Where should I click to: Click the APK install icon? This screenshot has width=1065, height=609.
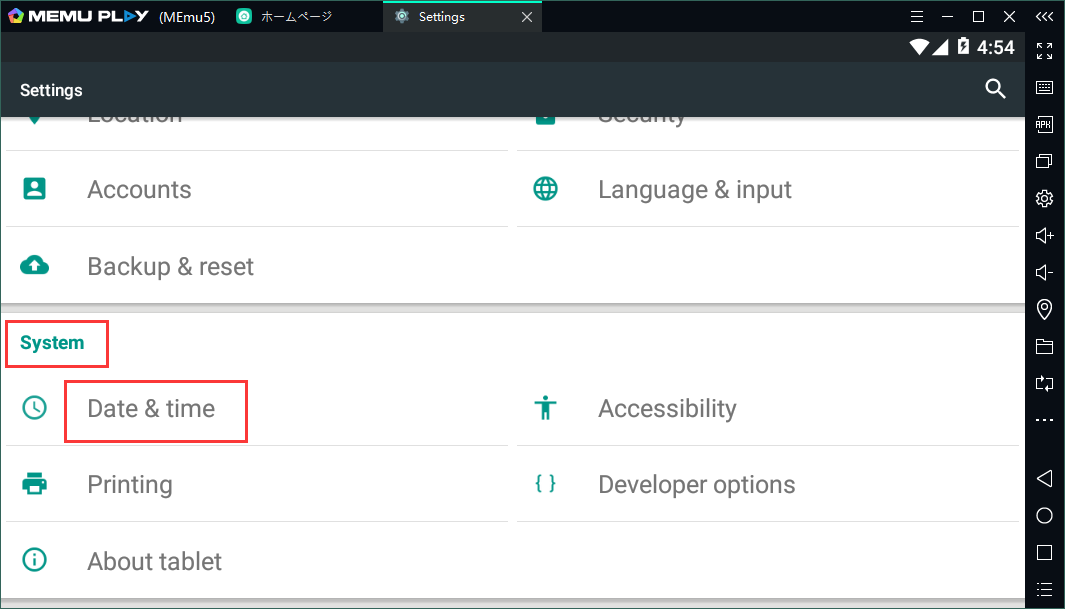1044,124
